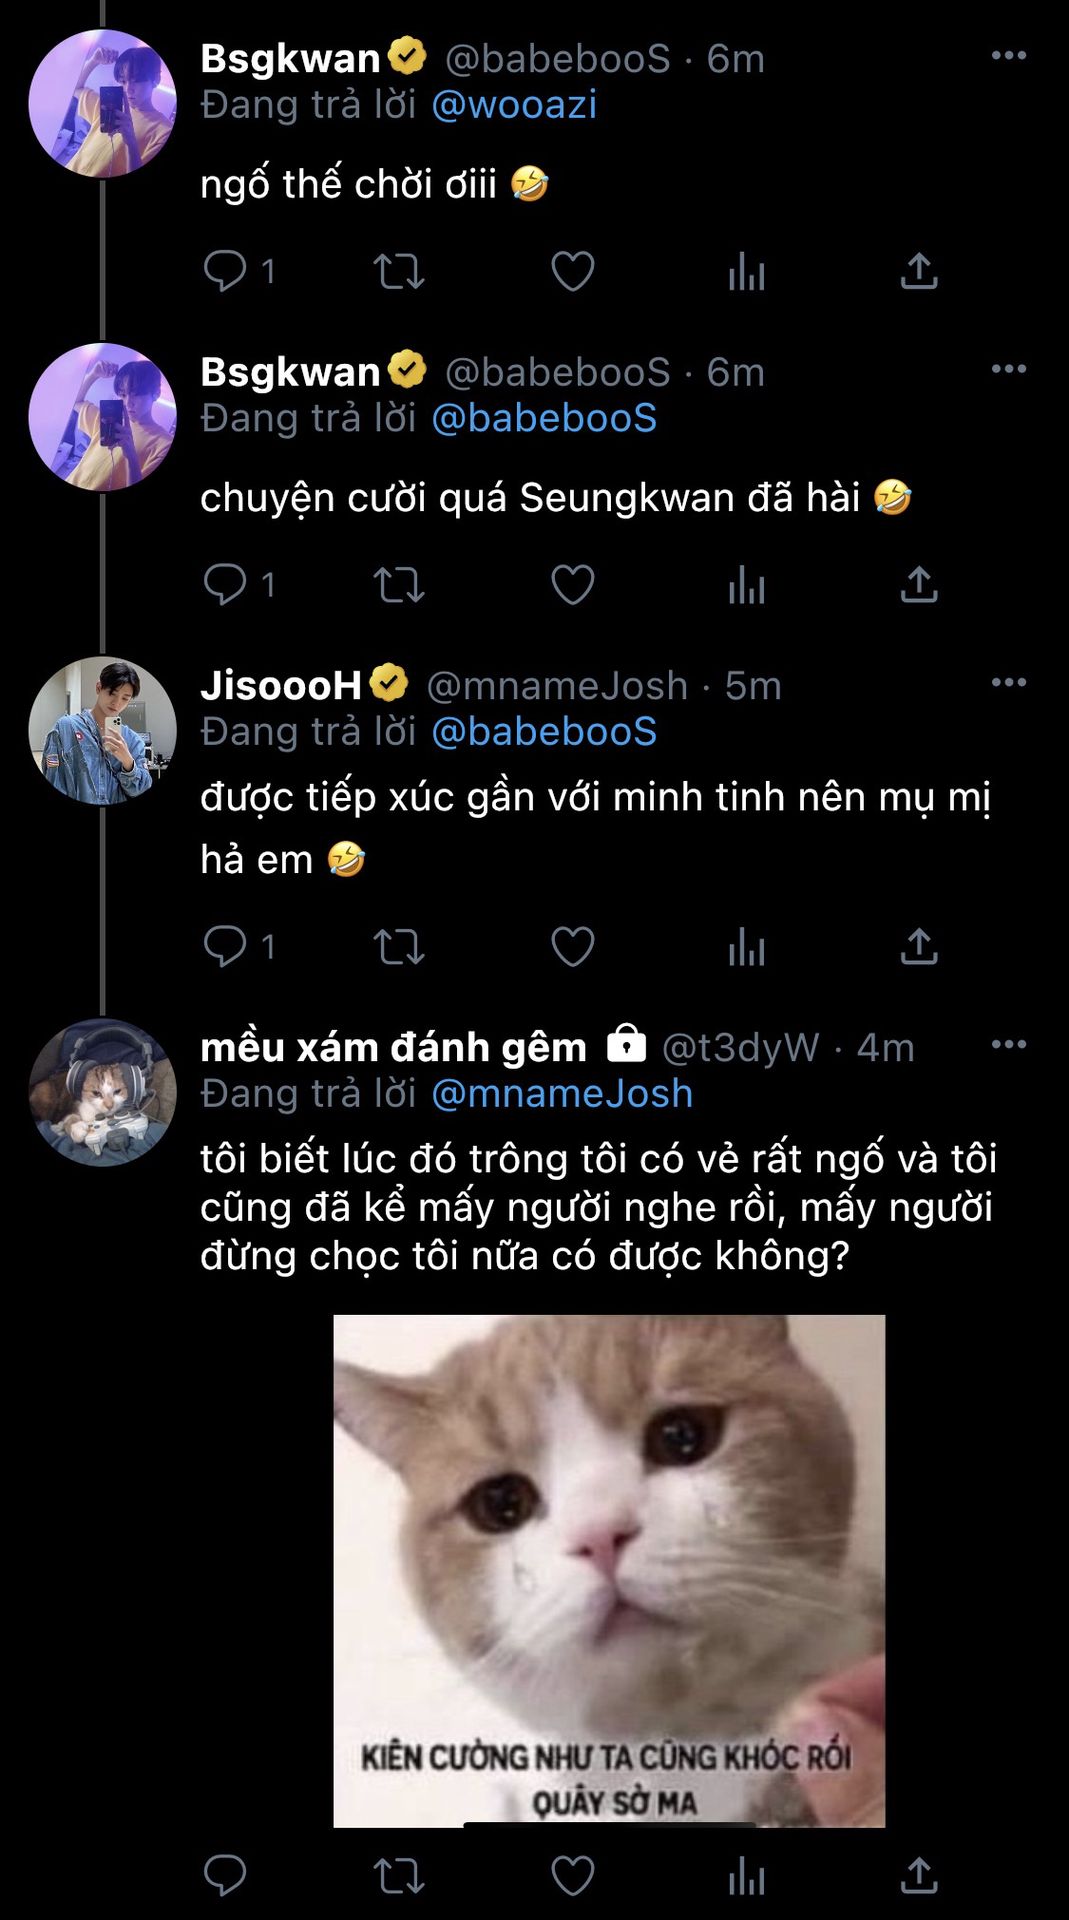This screenshot has height=1920, width=1069.
Task: Share JisoooH's reply tweet
Action: (x=918, y=947)
